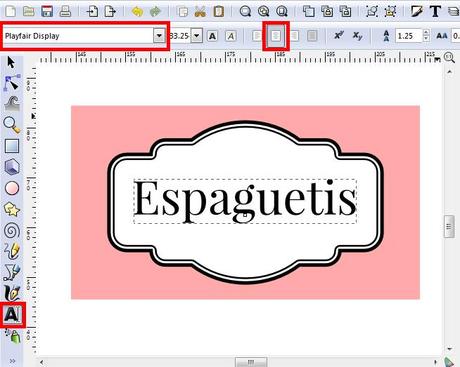Unlink the selected clone
The height and width of the screenshot is (367, 460).
coord(345,11)
